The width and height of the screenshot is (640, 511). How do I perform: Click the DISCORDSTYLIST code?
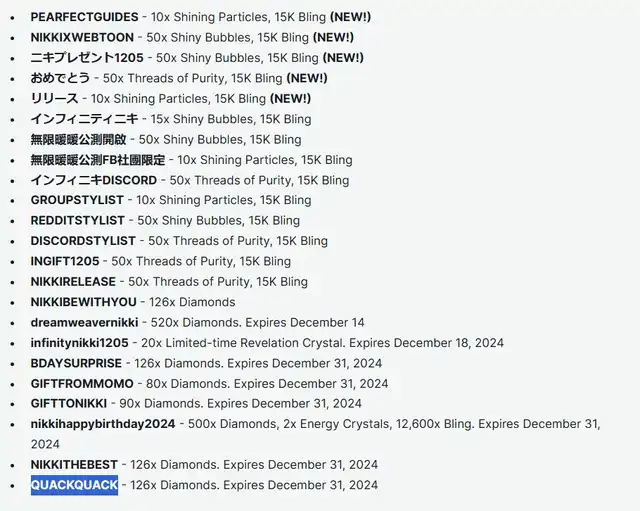[x=83, y=241]
